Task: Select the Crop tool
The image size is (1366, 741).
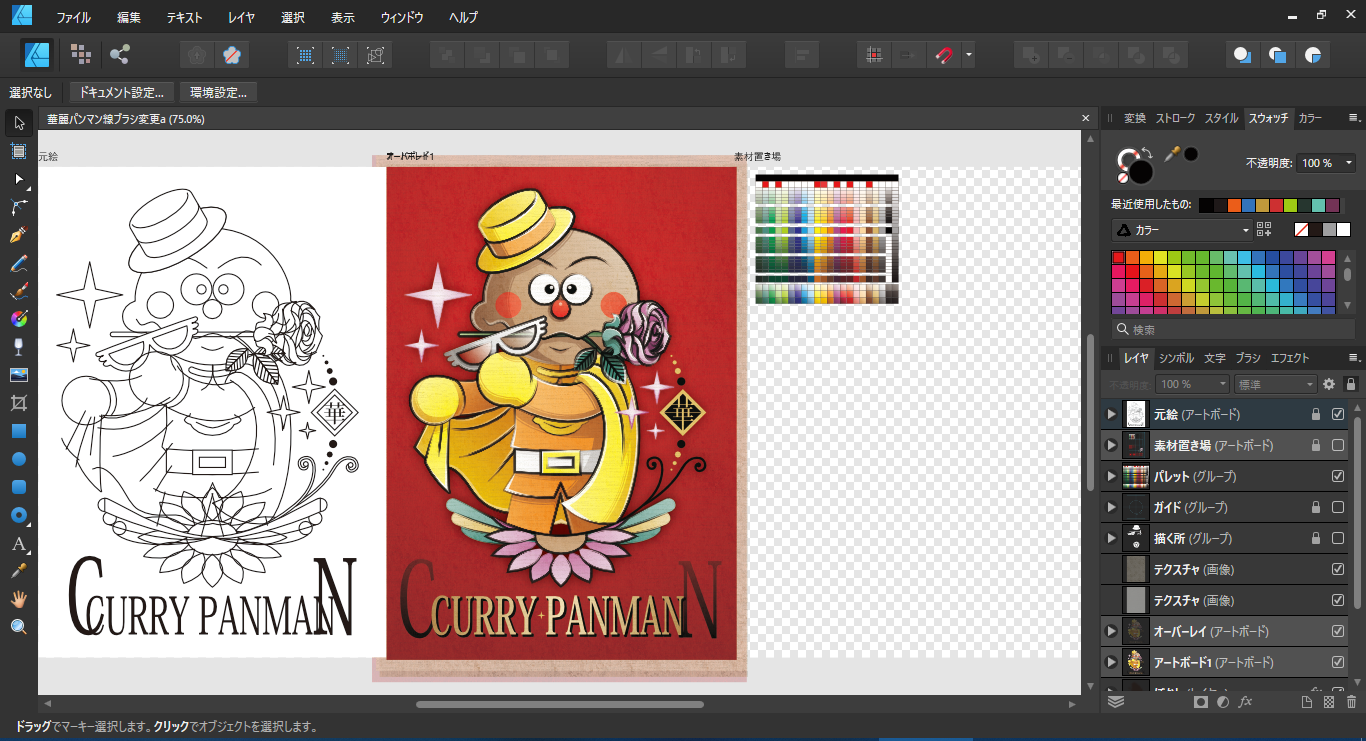Action: [18, 403]
